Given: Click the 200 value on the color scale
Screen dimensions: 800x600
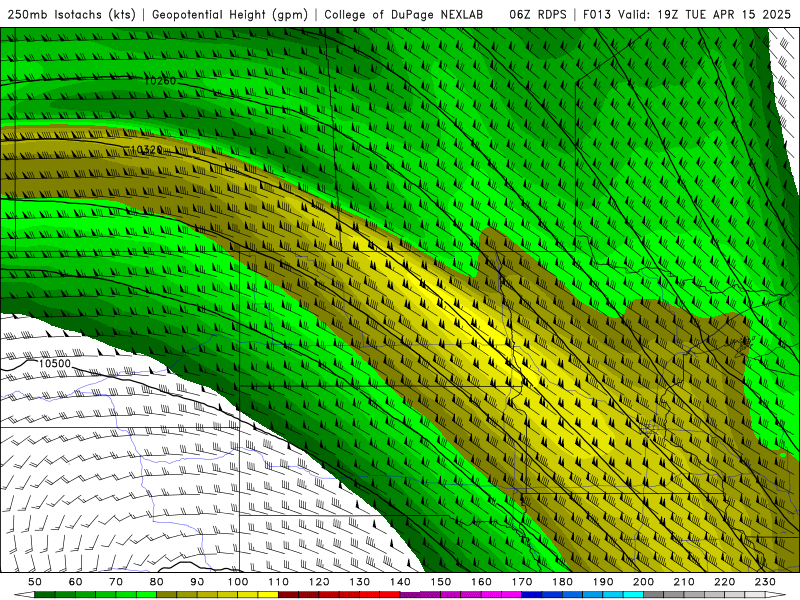Looking at the screenshot, I should click(x=644, y=582).
